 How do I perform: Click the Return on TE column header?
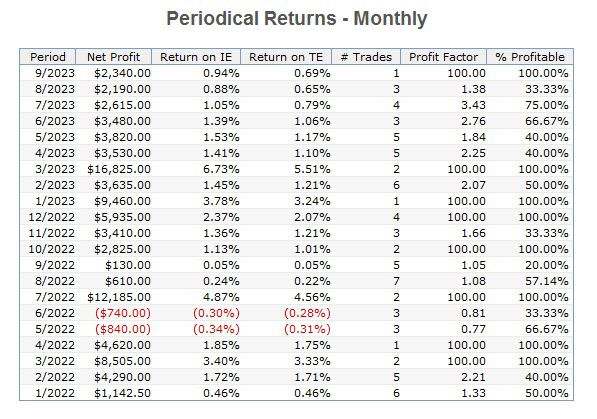[286, 57]
